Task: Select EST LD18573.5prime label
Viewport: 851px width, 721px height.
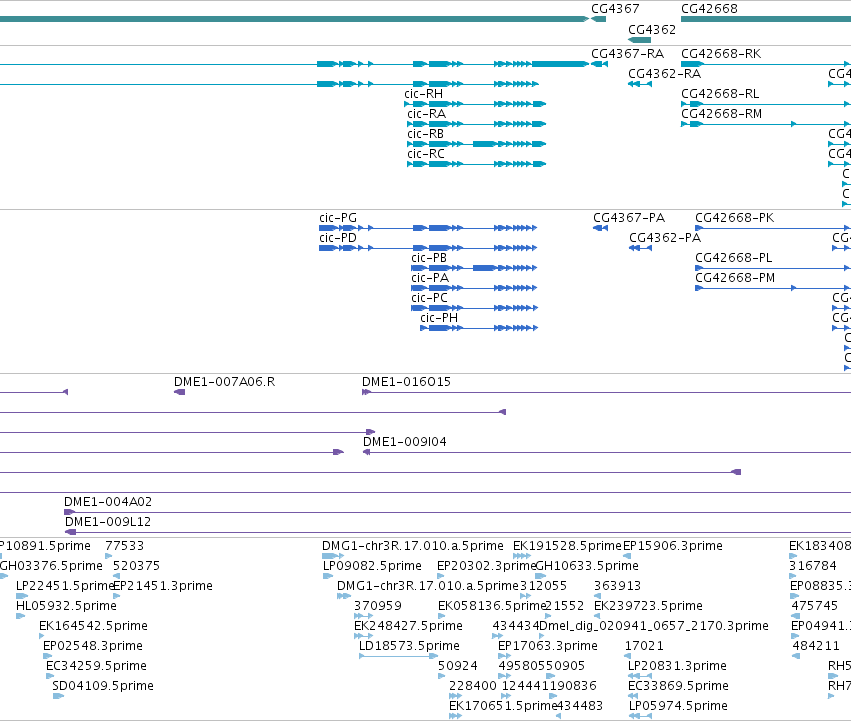Action: click(x=409, y=646)
